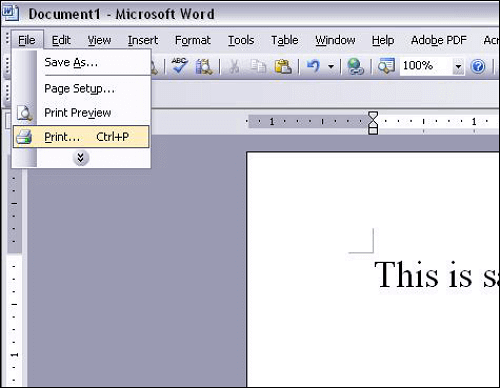The height and width of the screenshot is (388, 500).
Task: Open the Insert menu
Action: (143, 40)
